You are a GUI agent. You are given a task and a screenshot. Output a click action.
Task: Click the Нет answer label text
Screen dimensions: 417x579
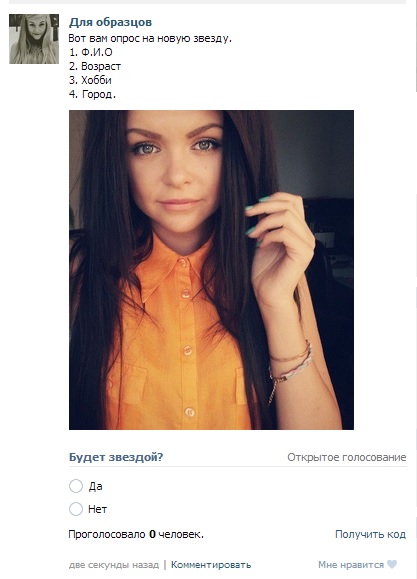98,509
